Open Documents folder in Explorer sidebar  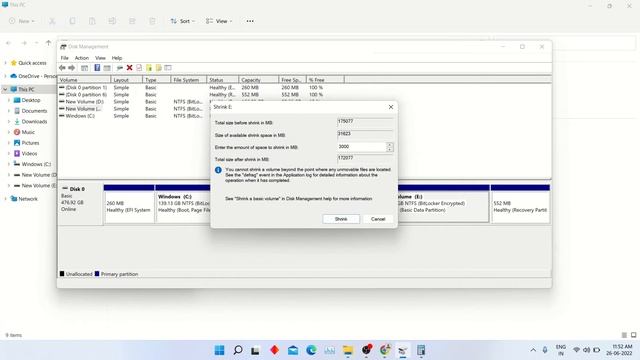(34, 111)
